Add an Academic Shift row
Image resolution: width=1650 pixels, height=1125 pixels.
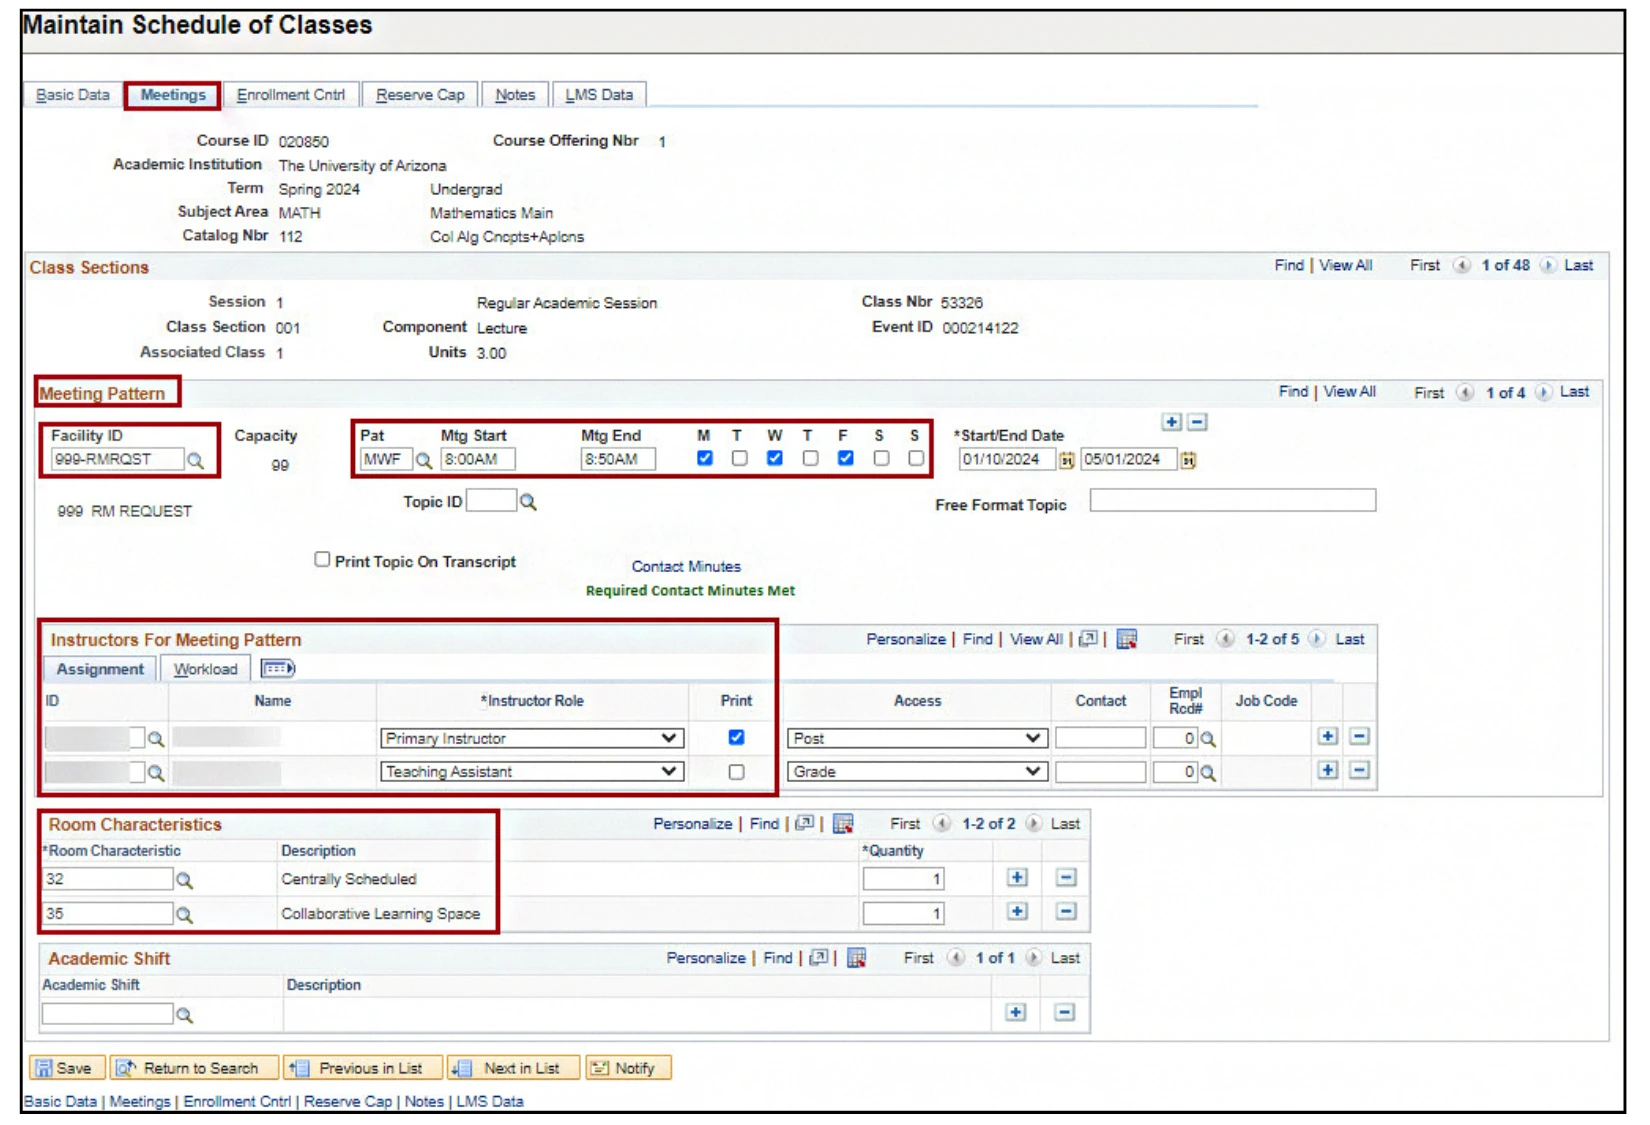tap(1016, 1012)
